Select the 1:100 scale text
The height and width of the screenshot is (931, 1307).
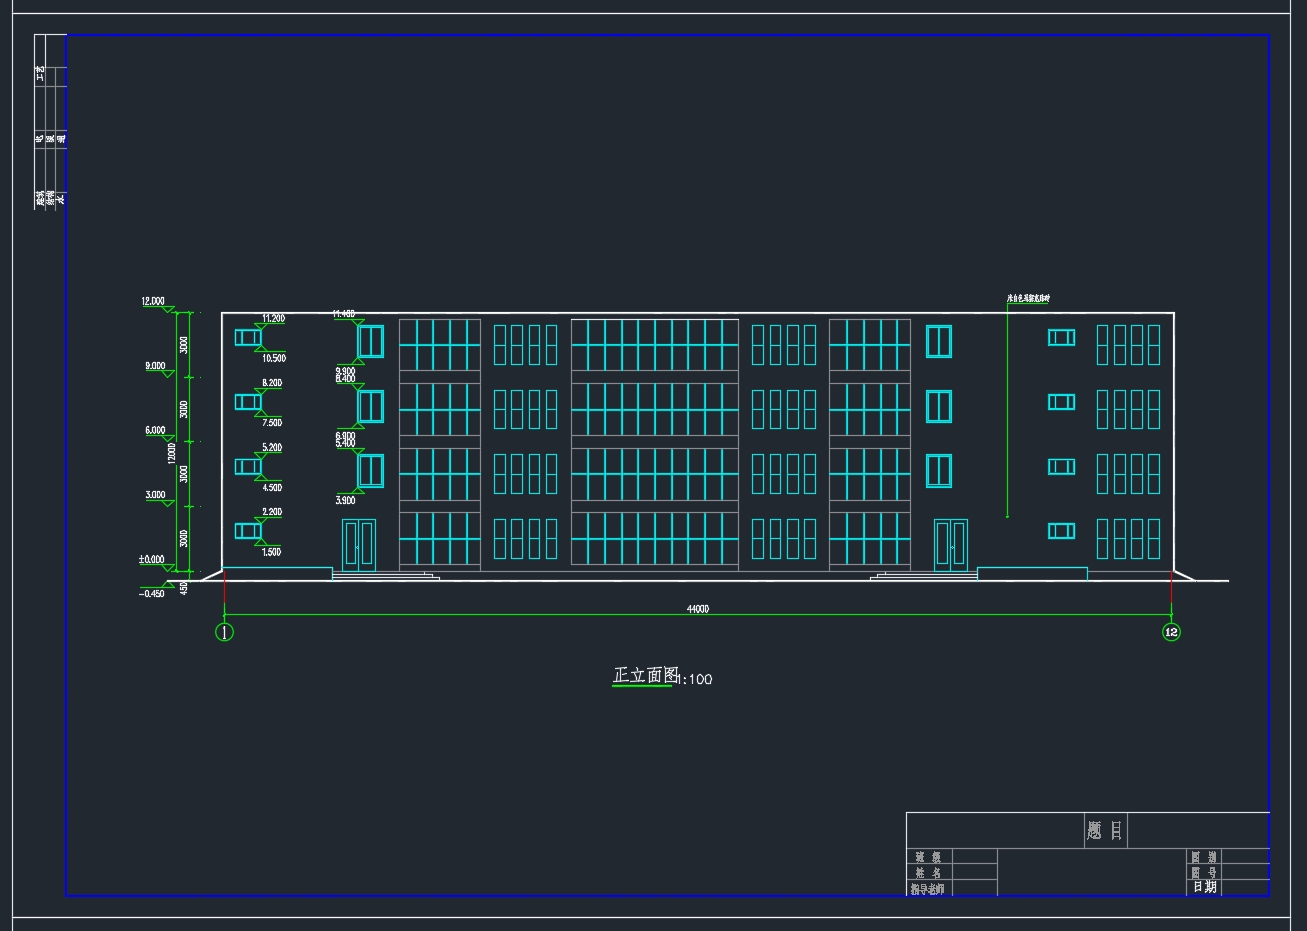(696, 680)
